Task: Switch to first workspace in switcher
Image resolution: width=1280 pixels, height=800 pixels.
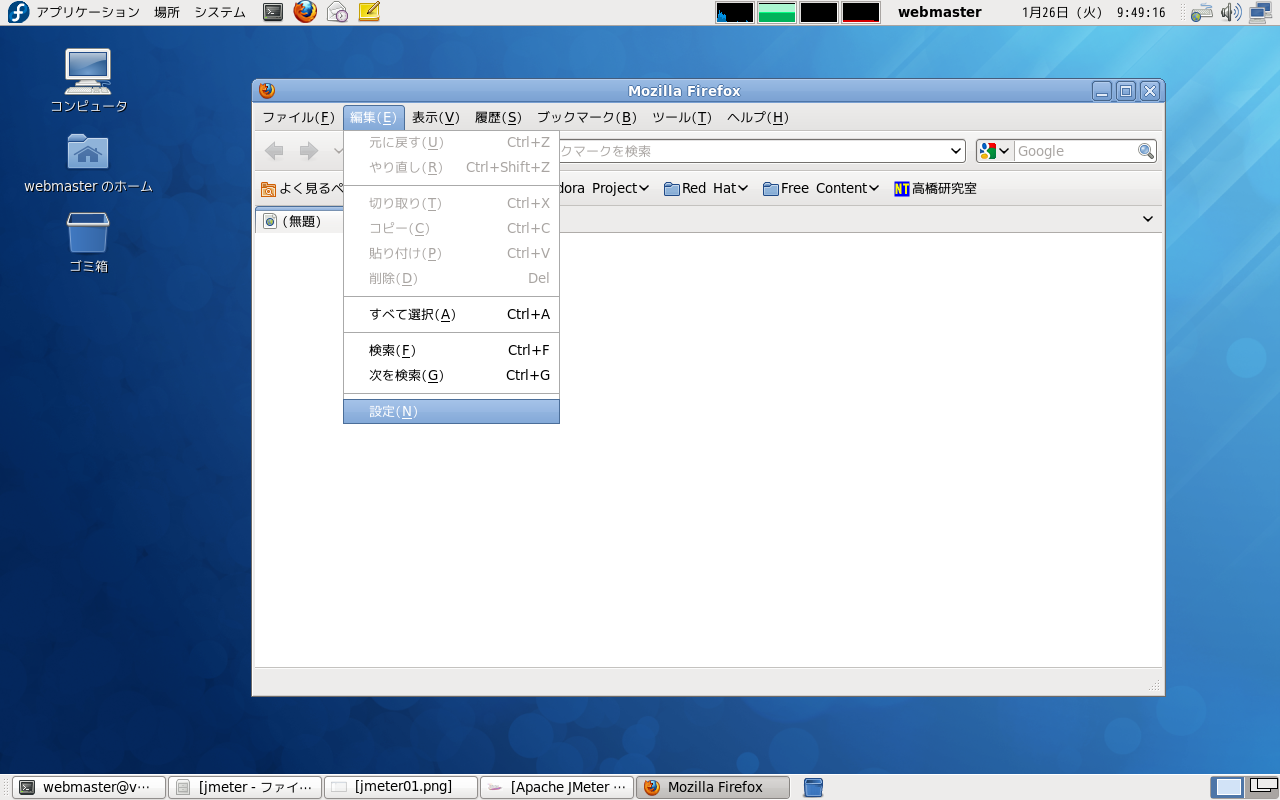Action: coord(1229,788)
